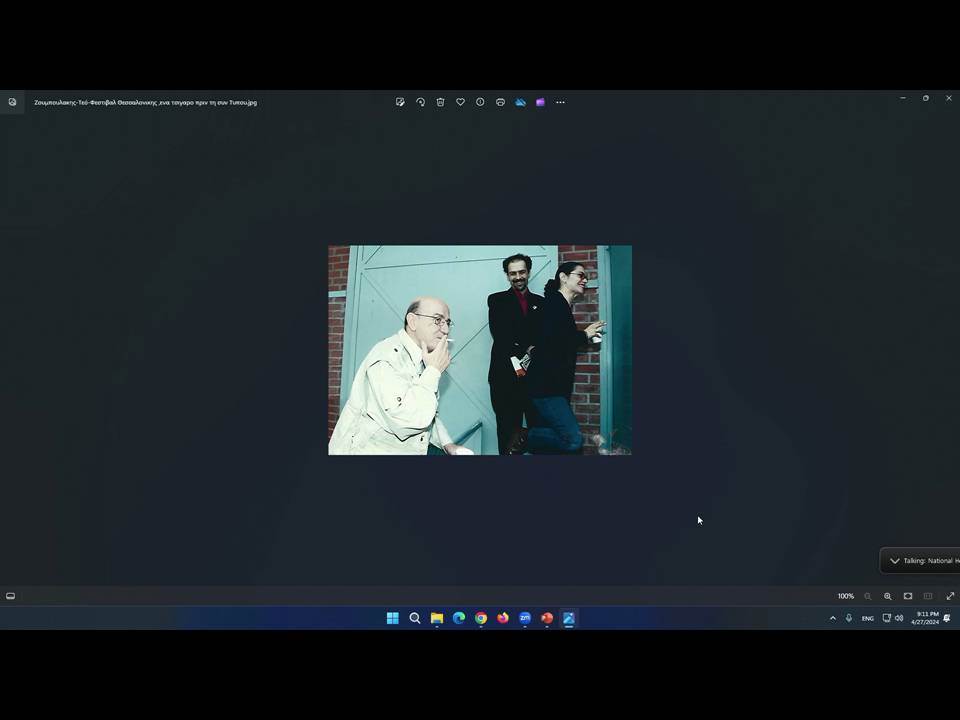Screen dimensions: 960x720
Task: Switch to PowerPoint on taskbar
Action: pyautogui.click(x=547, y=618)
